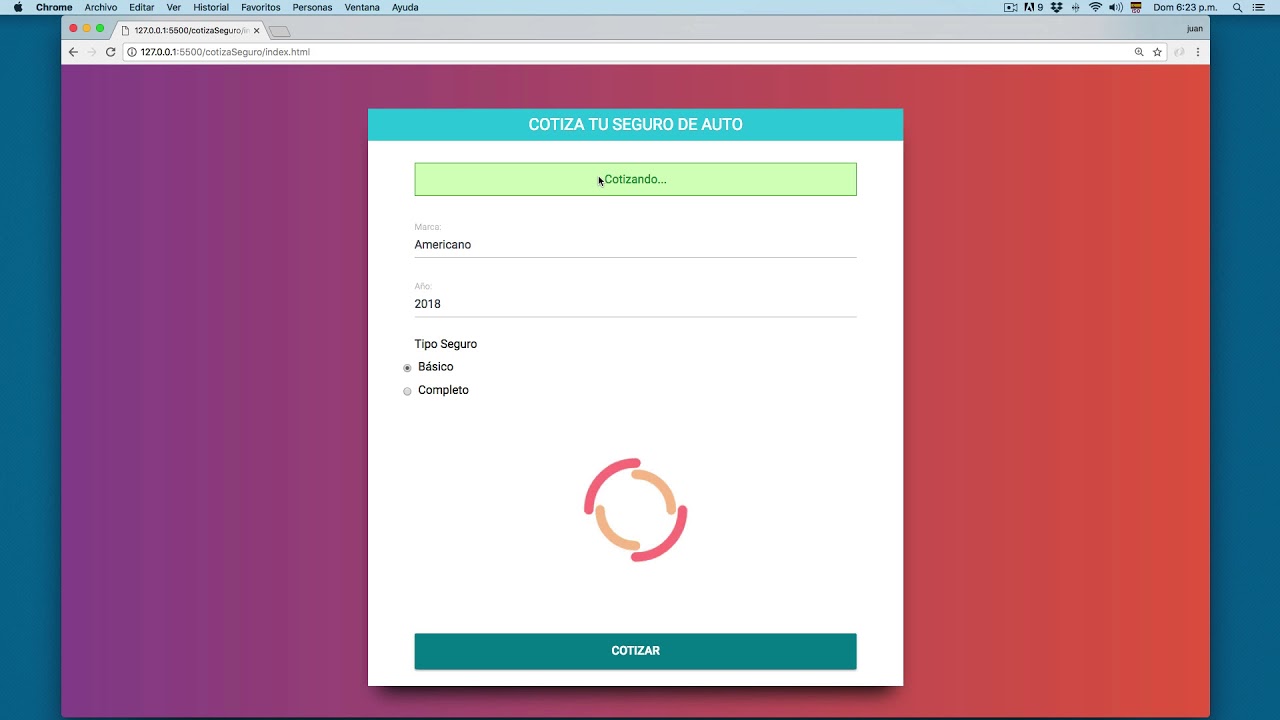Open the Wi-Fi status menu
Screen dimensions: 1280x720
(1095, 7)
